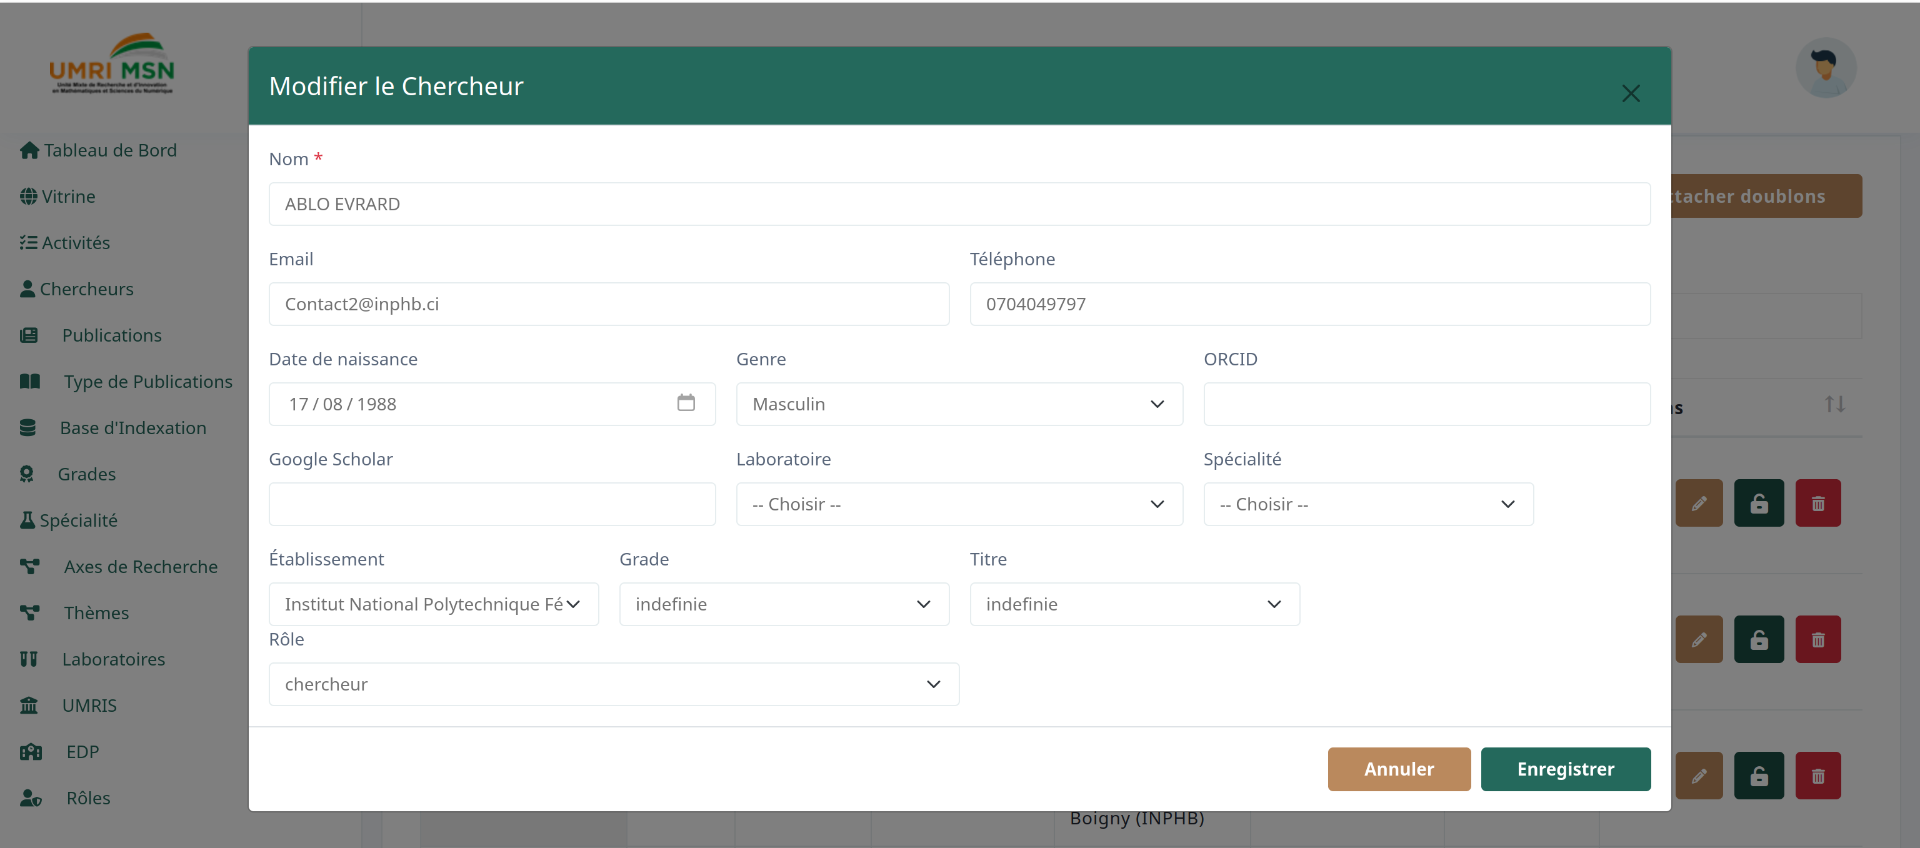Click the sort arrows icon in table header
Image resolution: width=1920 pixels, height=848 pixels.
point(1835,404)
